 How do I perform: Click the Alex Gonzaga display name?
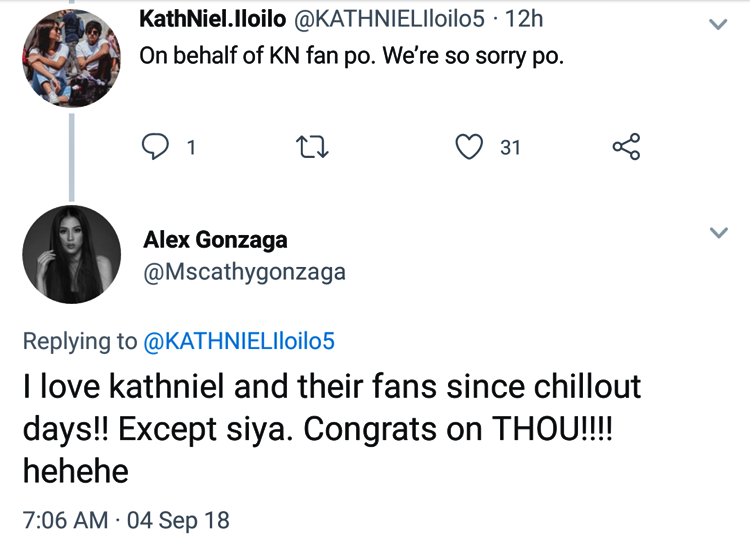215,239
